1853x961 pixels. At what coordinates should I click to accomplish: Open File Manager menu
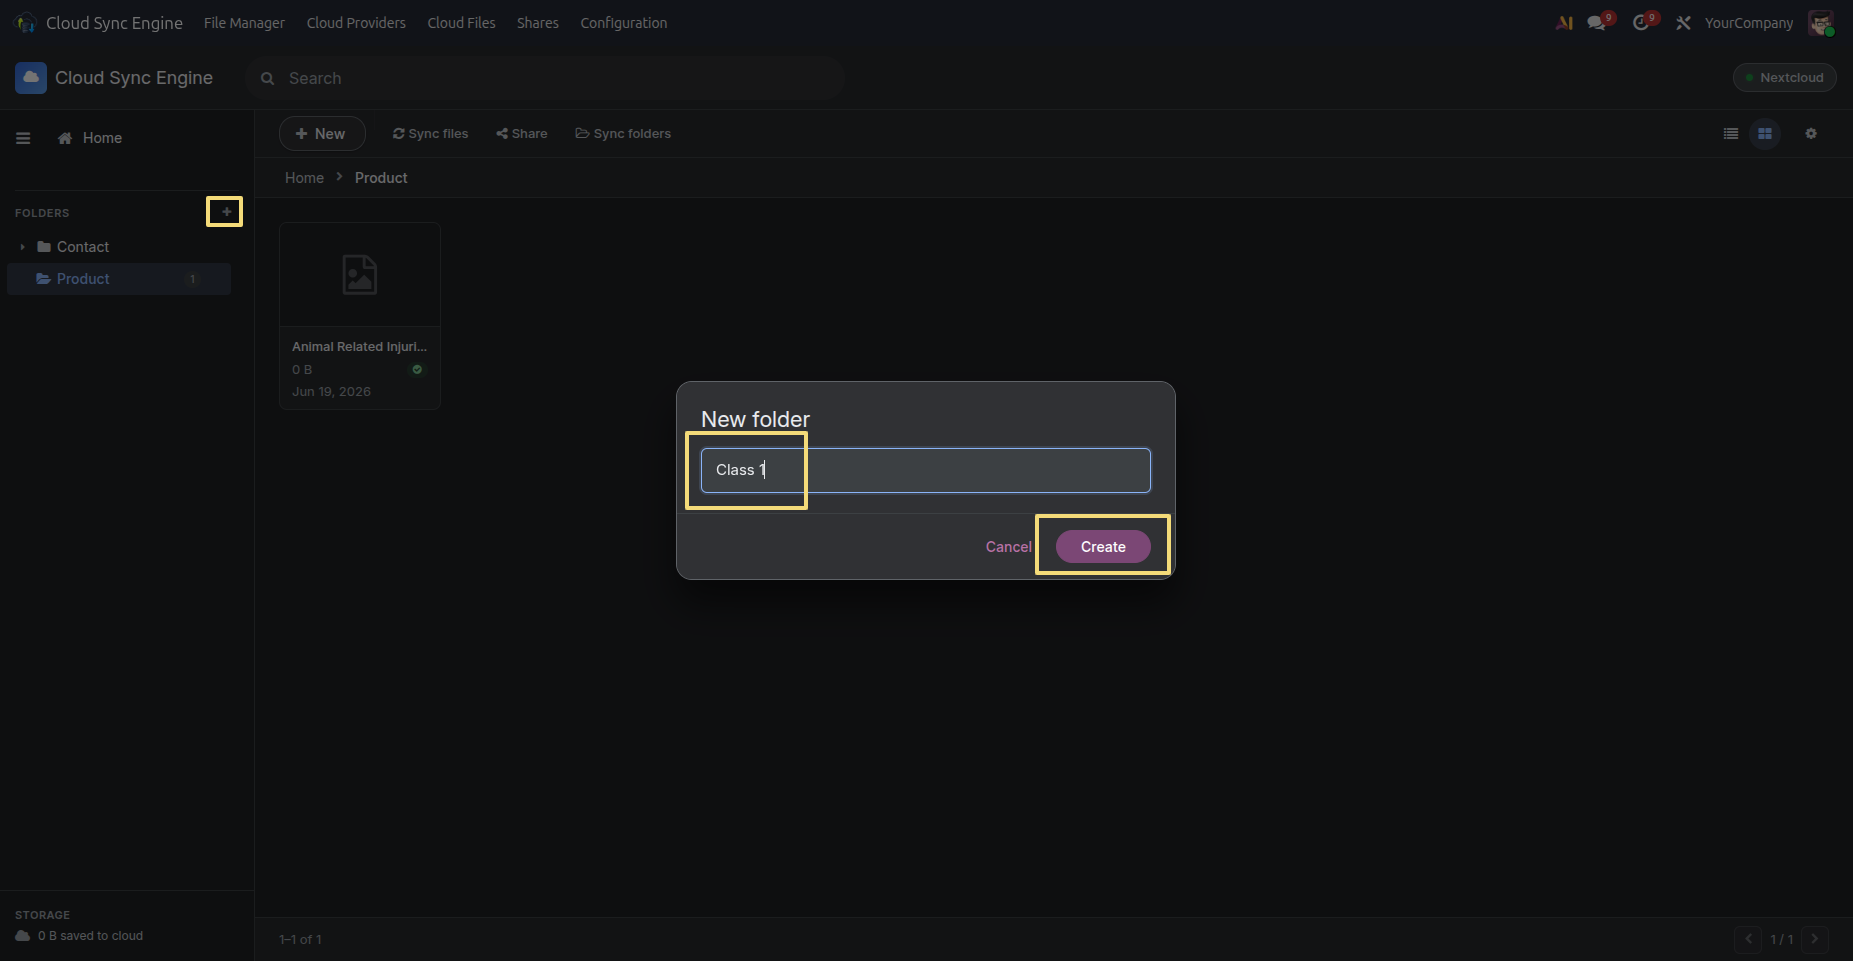coord(244,23)
